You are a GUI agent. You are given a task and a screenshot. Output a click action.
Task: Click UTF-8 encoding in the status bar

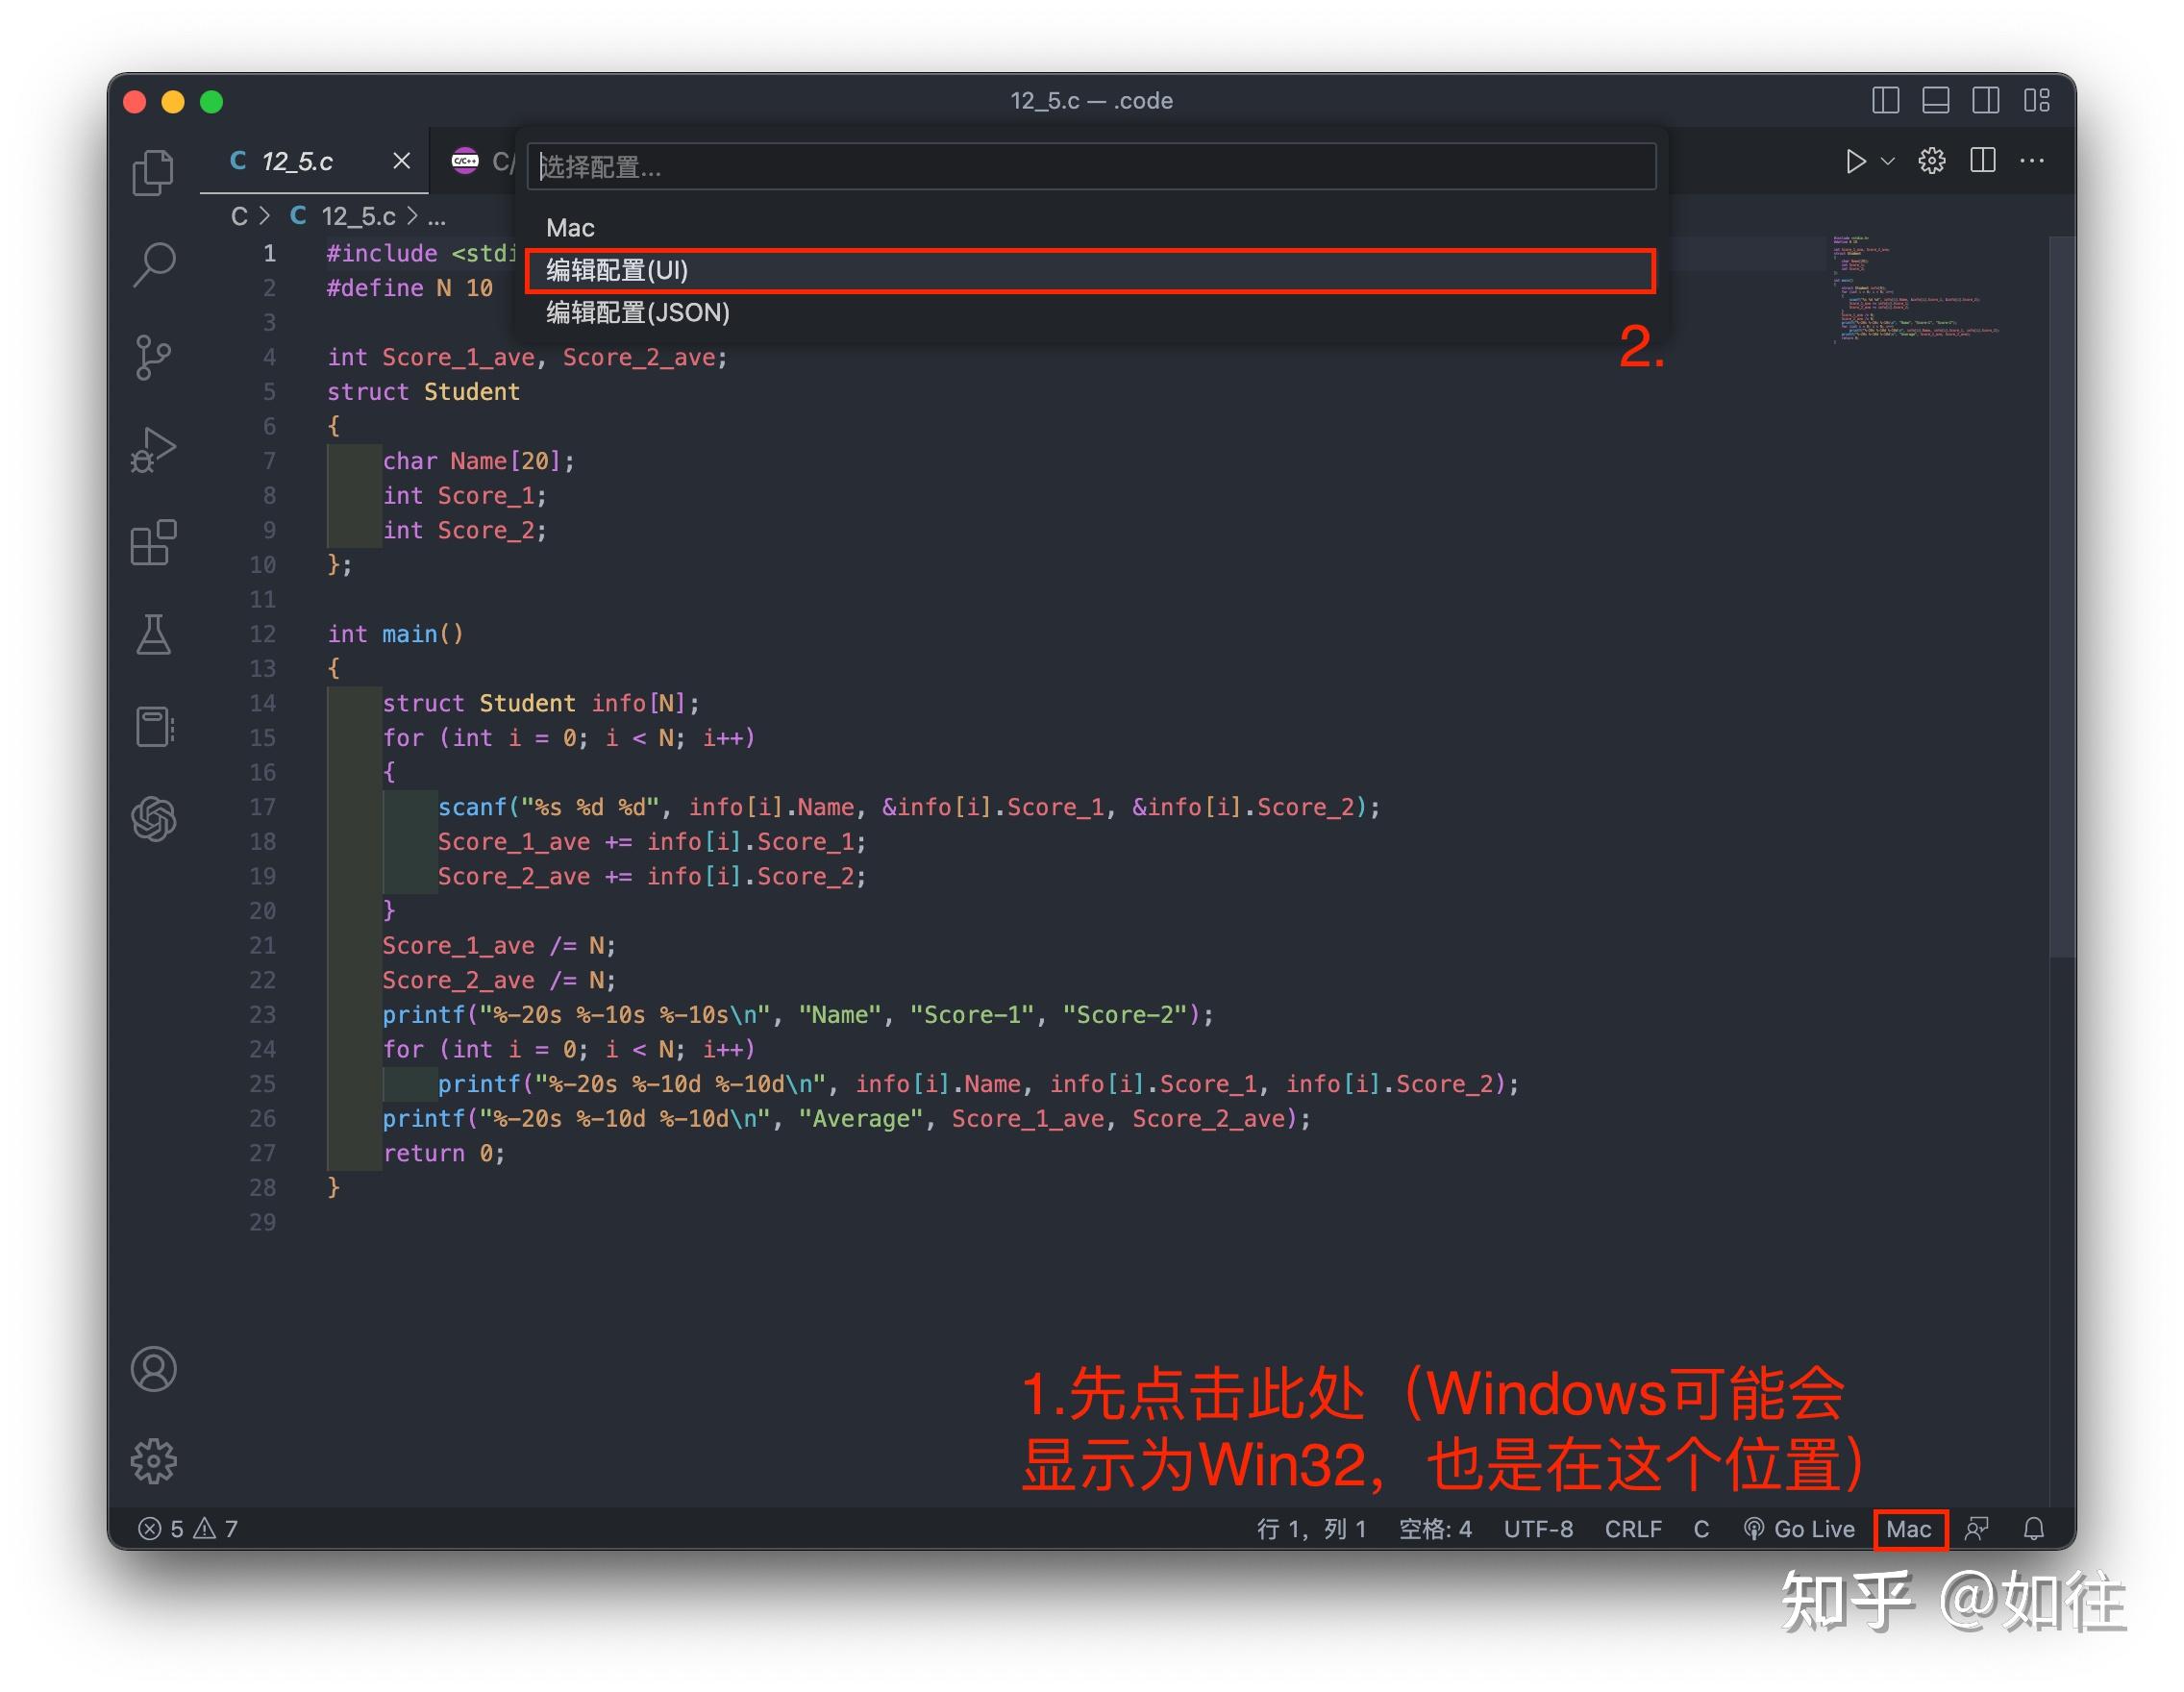pyautogui.click(x=1538, y=1529)
